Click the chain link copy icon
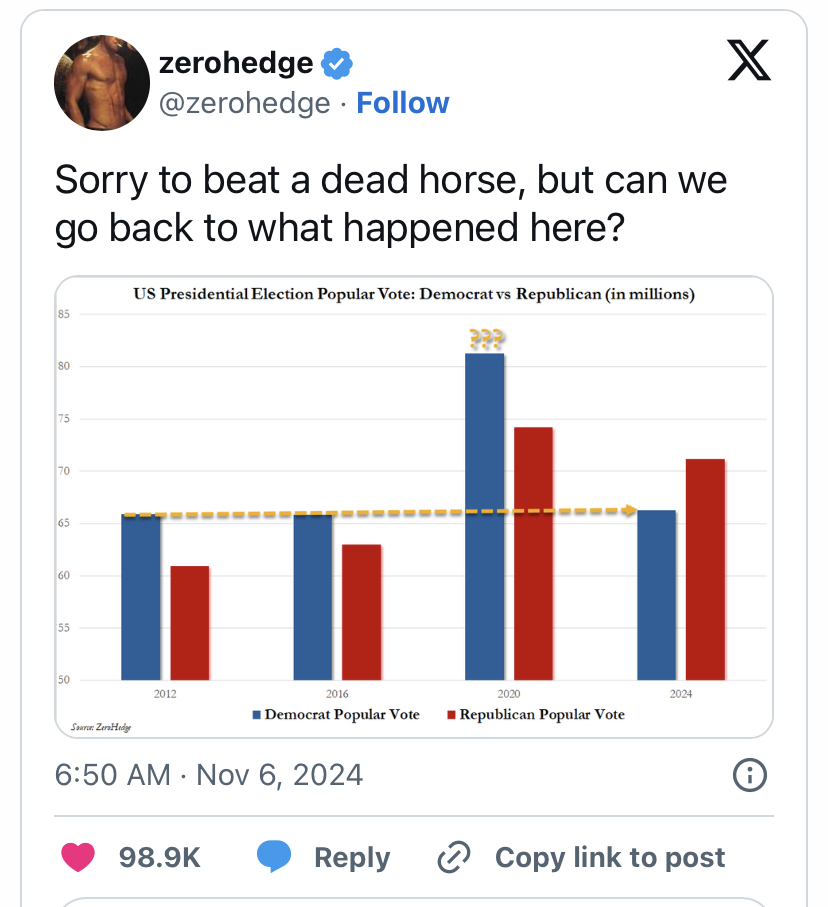The image size is (828, 907). coord(454,857)
